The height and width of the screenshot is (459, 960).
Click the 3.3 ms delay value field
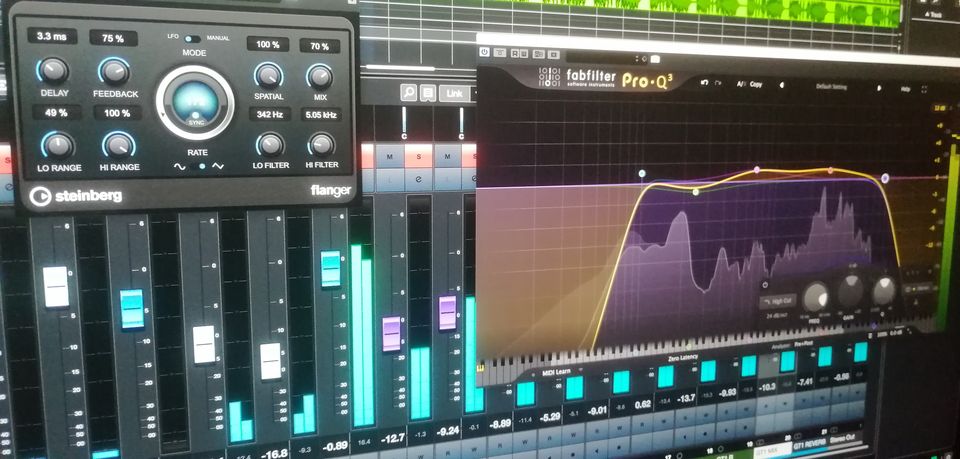[x=52, y=36]
